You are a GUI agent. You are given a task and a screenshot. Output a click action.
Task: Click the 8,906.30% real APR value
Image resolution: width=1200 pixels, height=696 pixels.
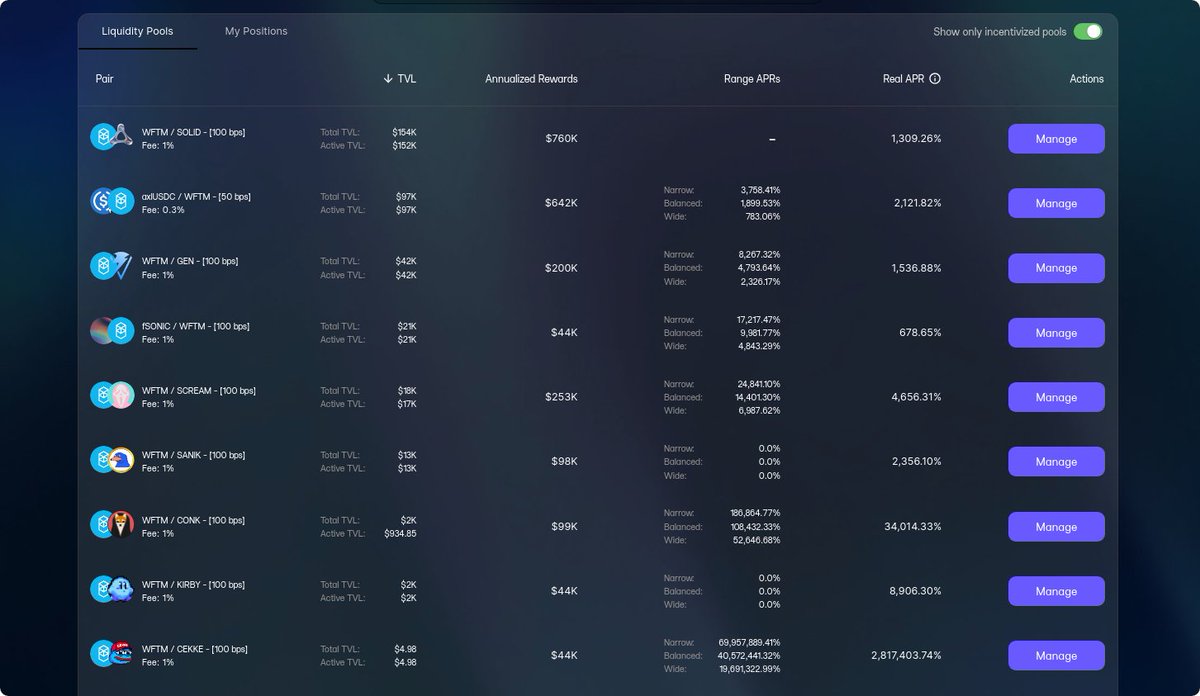coord(917,591)
